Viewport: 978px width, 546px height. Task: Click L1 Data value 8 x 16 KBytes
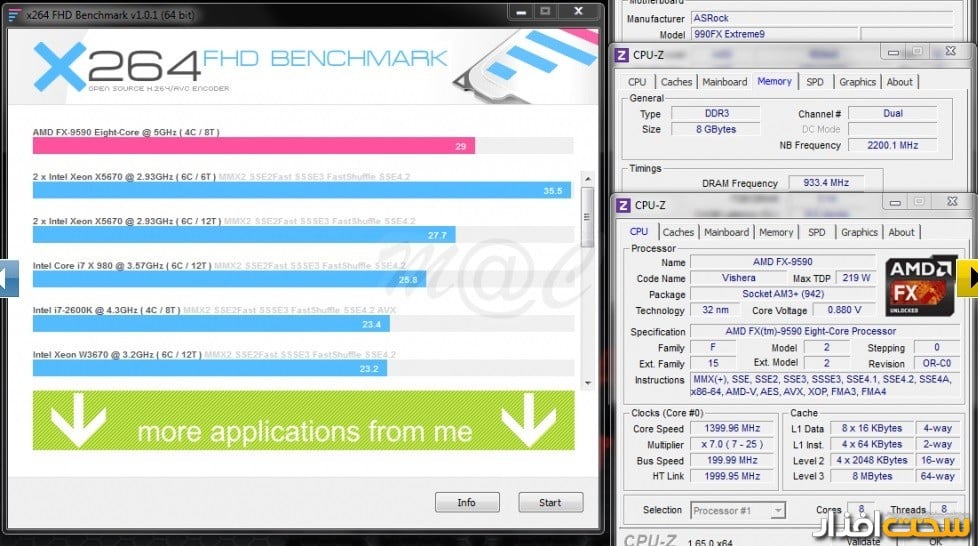[871, 429]
